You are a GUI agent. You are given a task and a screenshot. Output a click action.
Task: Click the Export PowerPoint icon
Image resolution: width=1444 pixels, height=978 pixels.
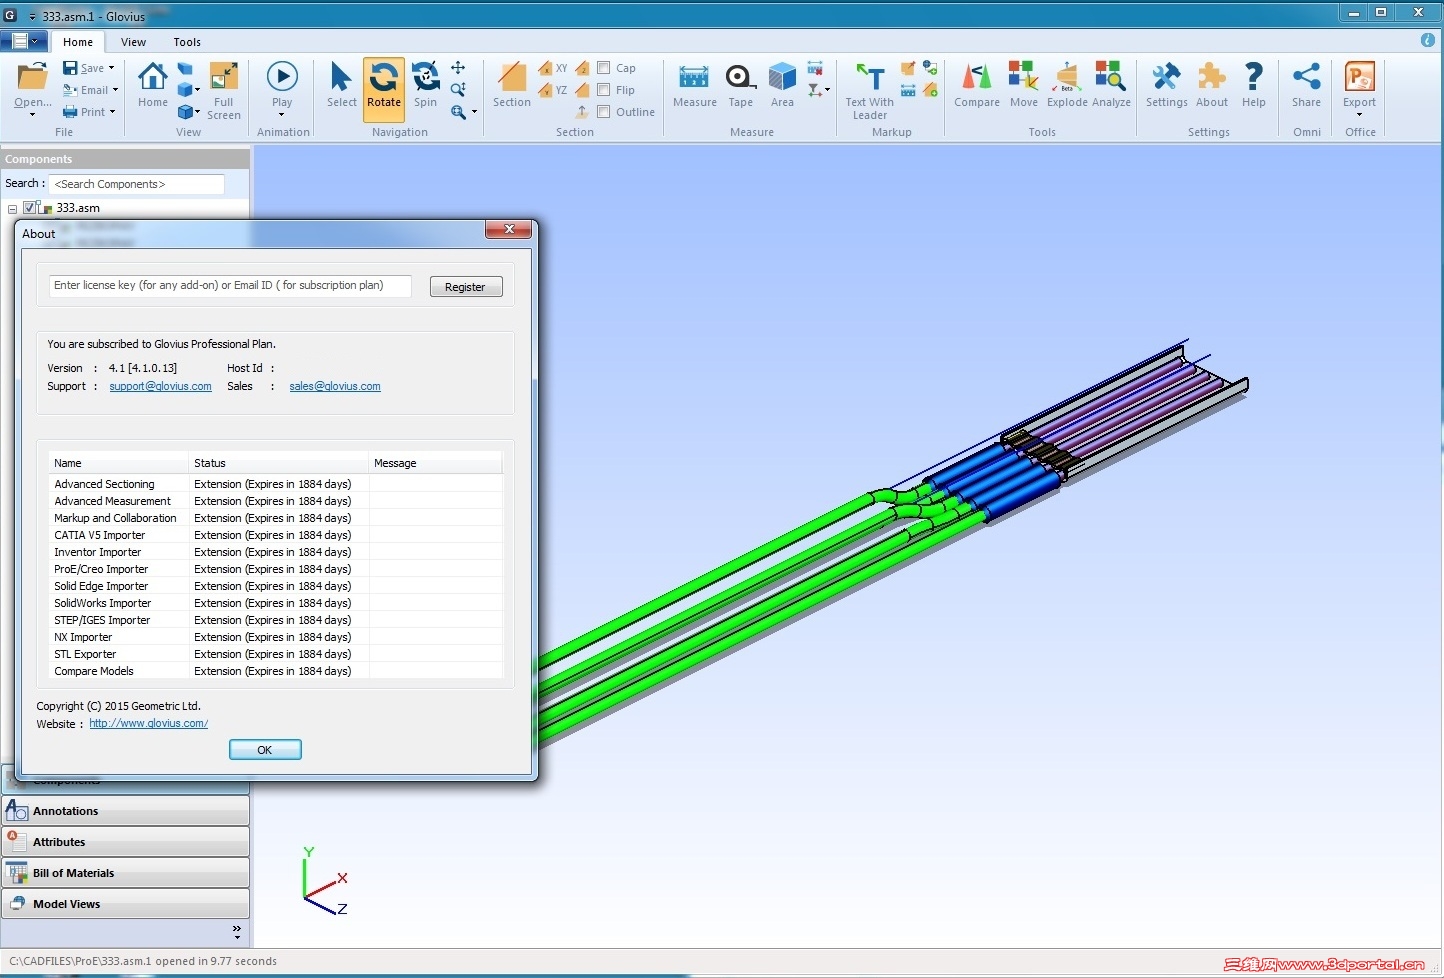point(1360,77)
